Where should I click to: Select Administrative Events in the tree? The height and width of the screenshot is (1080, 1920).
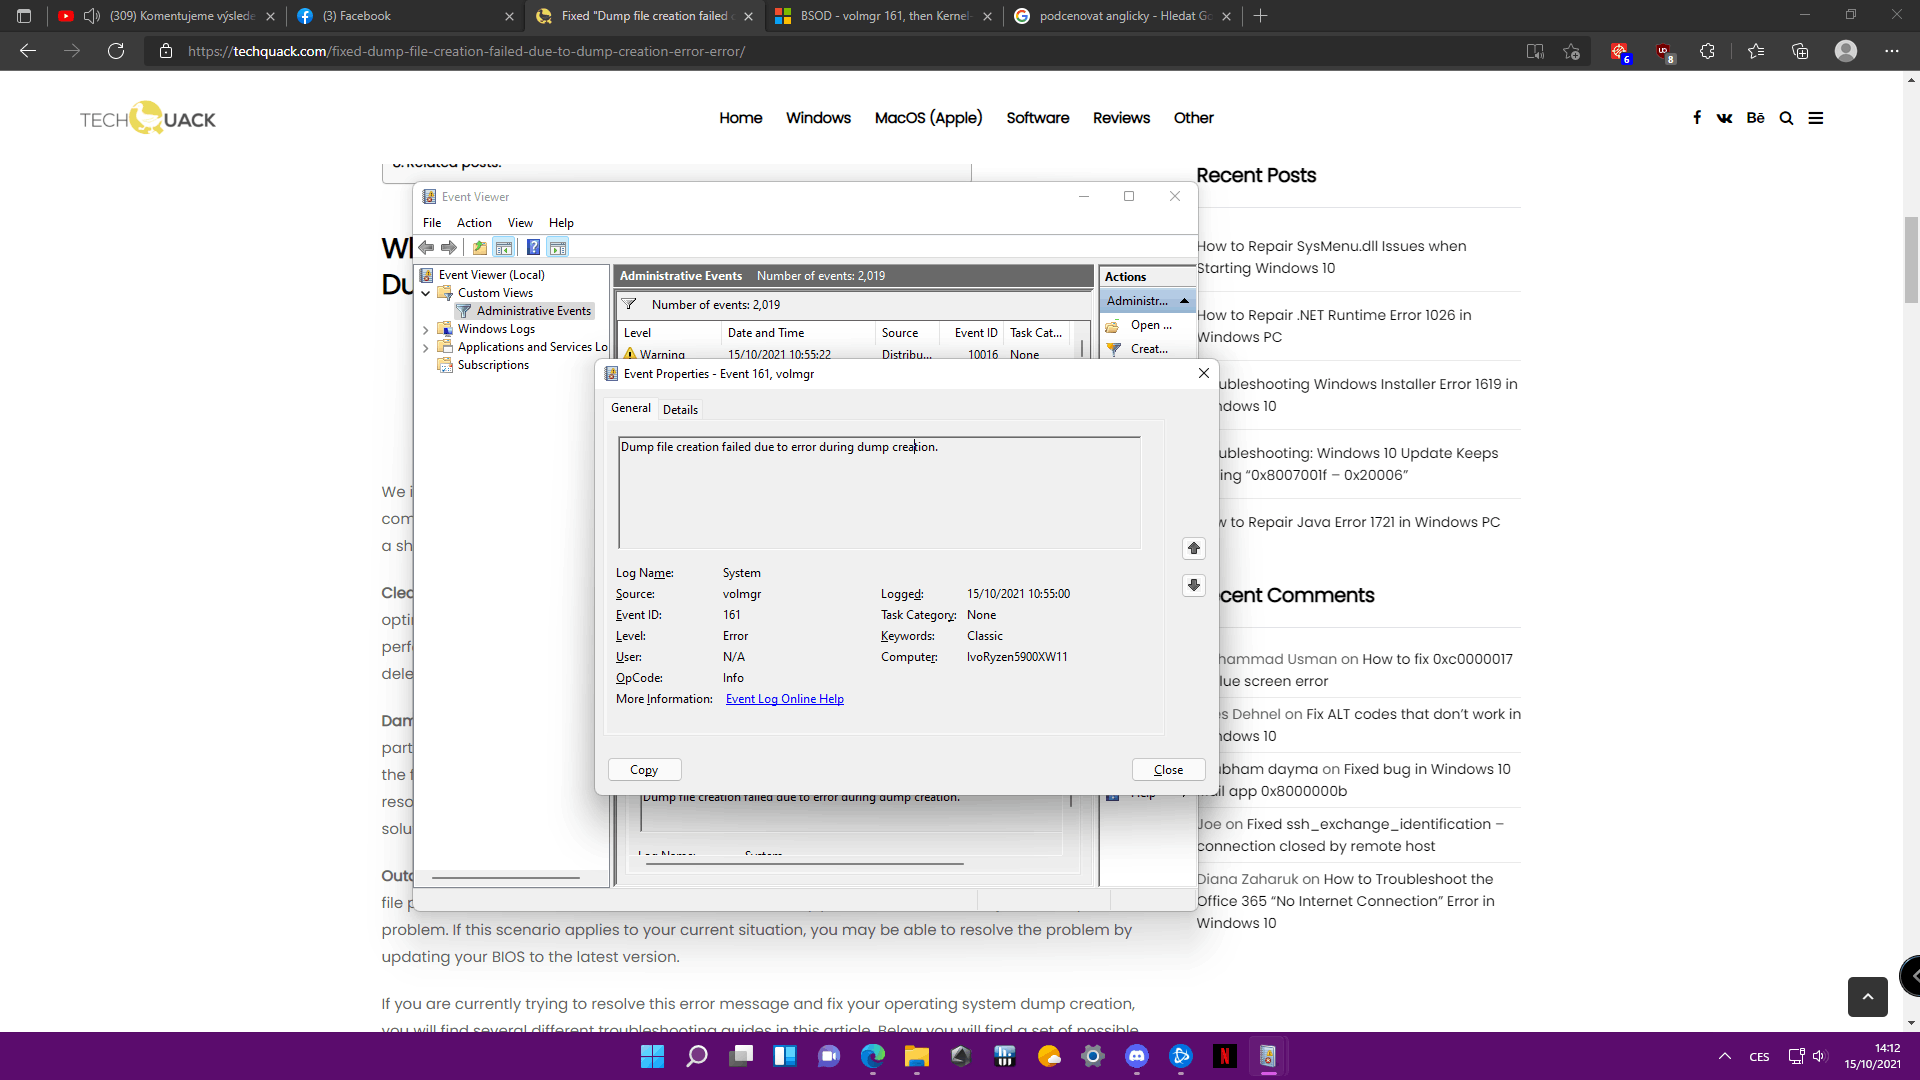click(x=533, y=311)
